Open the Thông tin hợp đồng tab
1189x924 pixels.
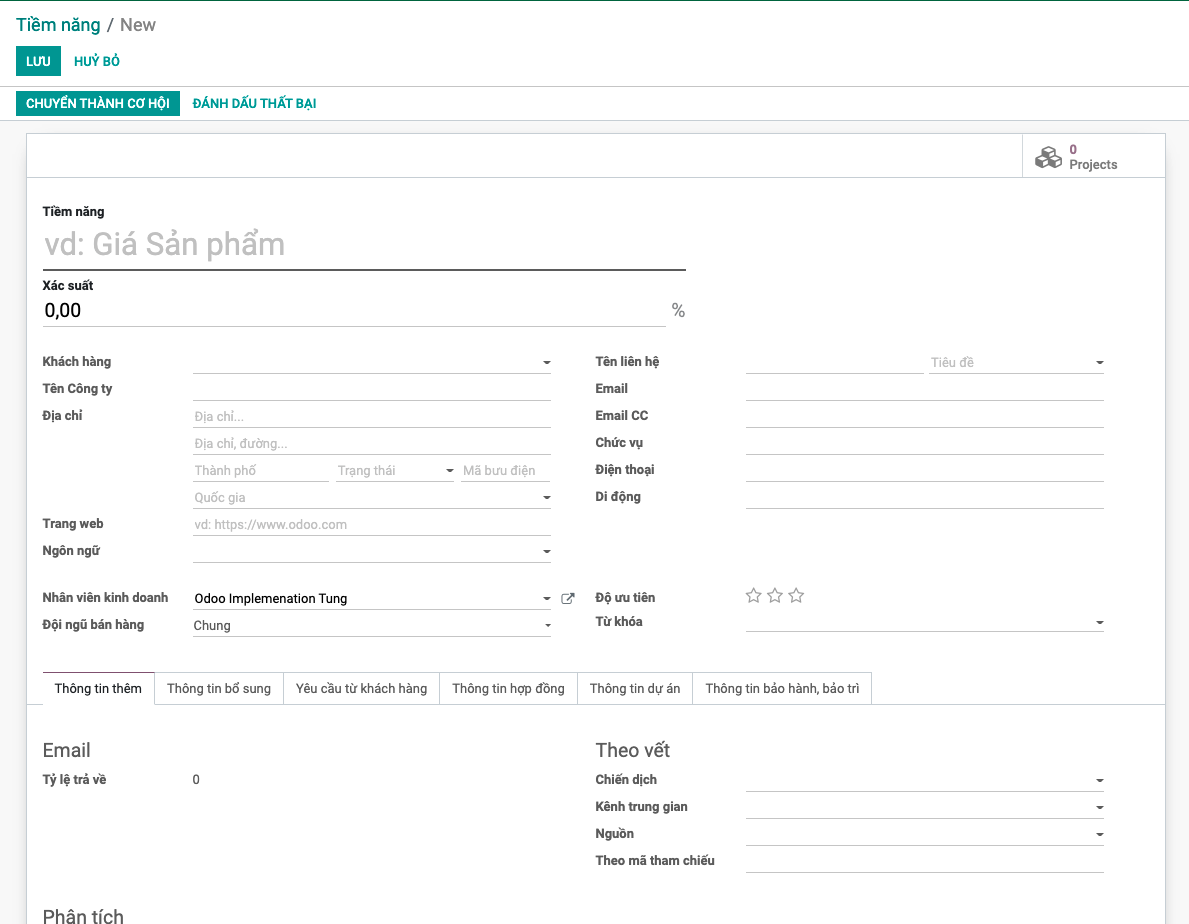[508, 688]
